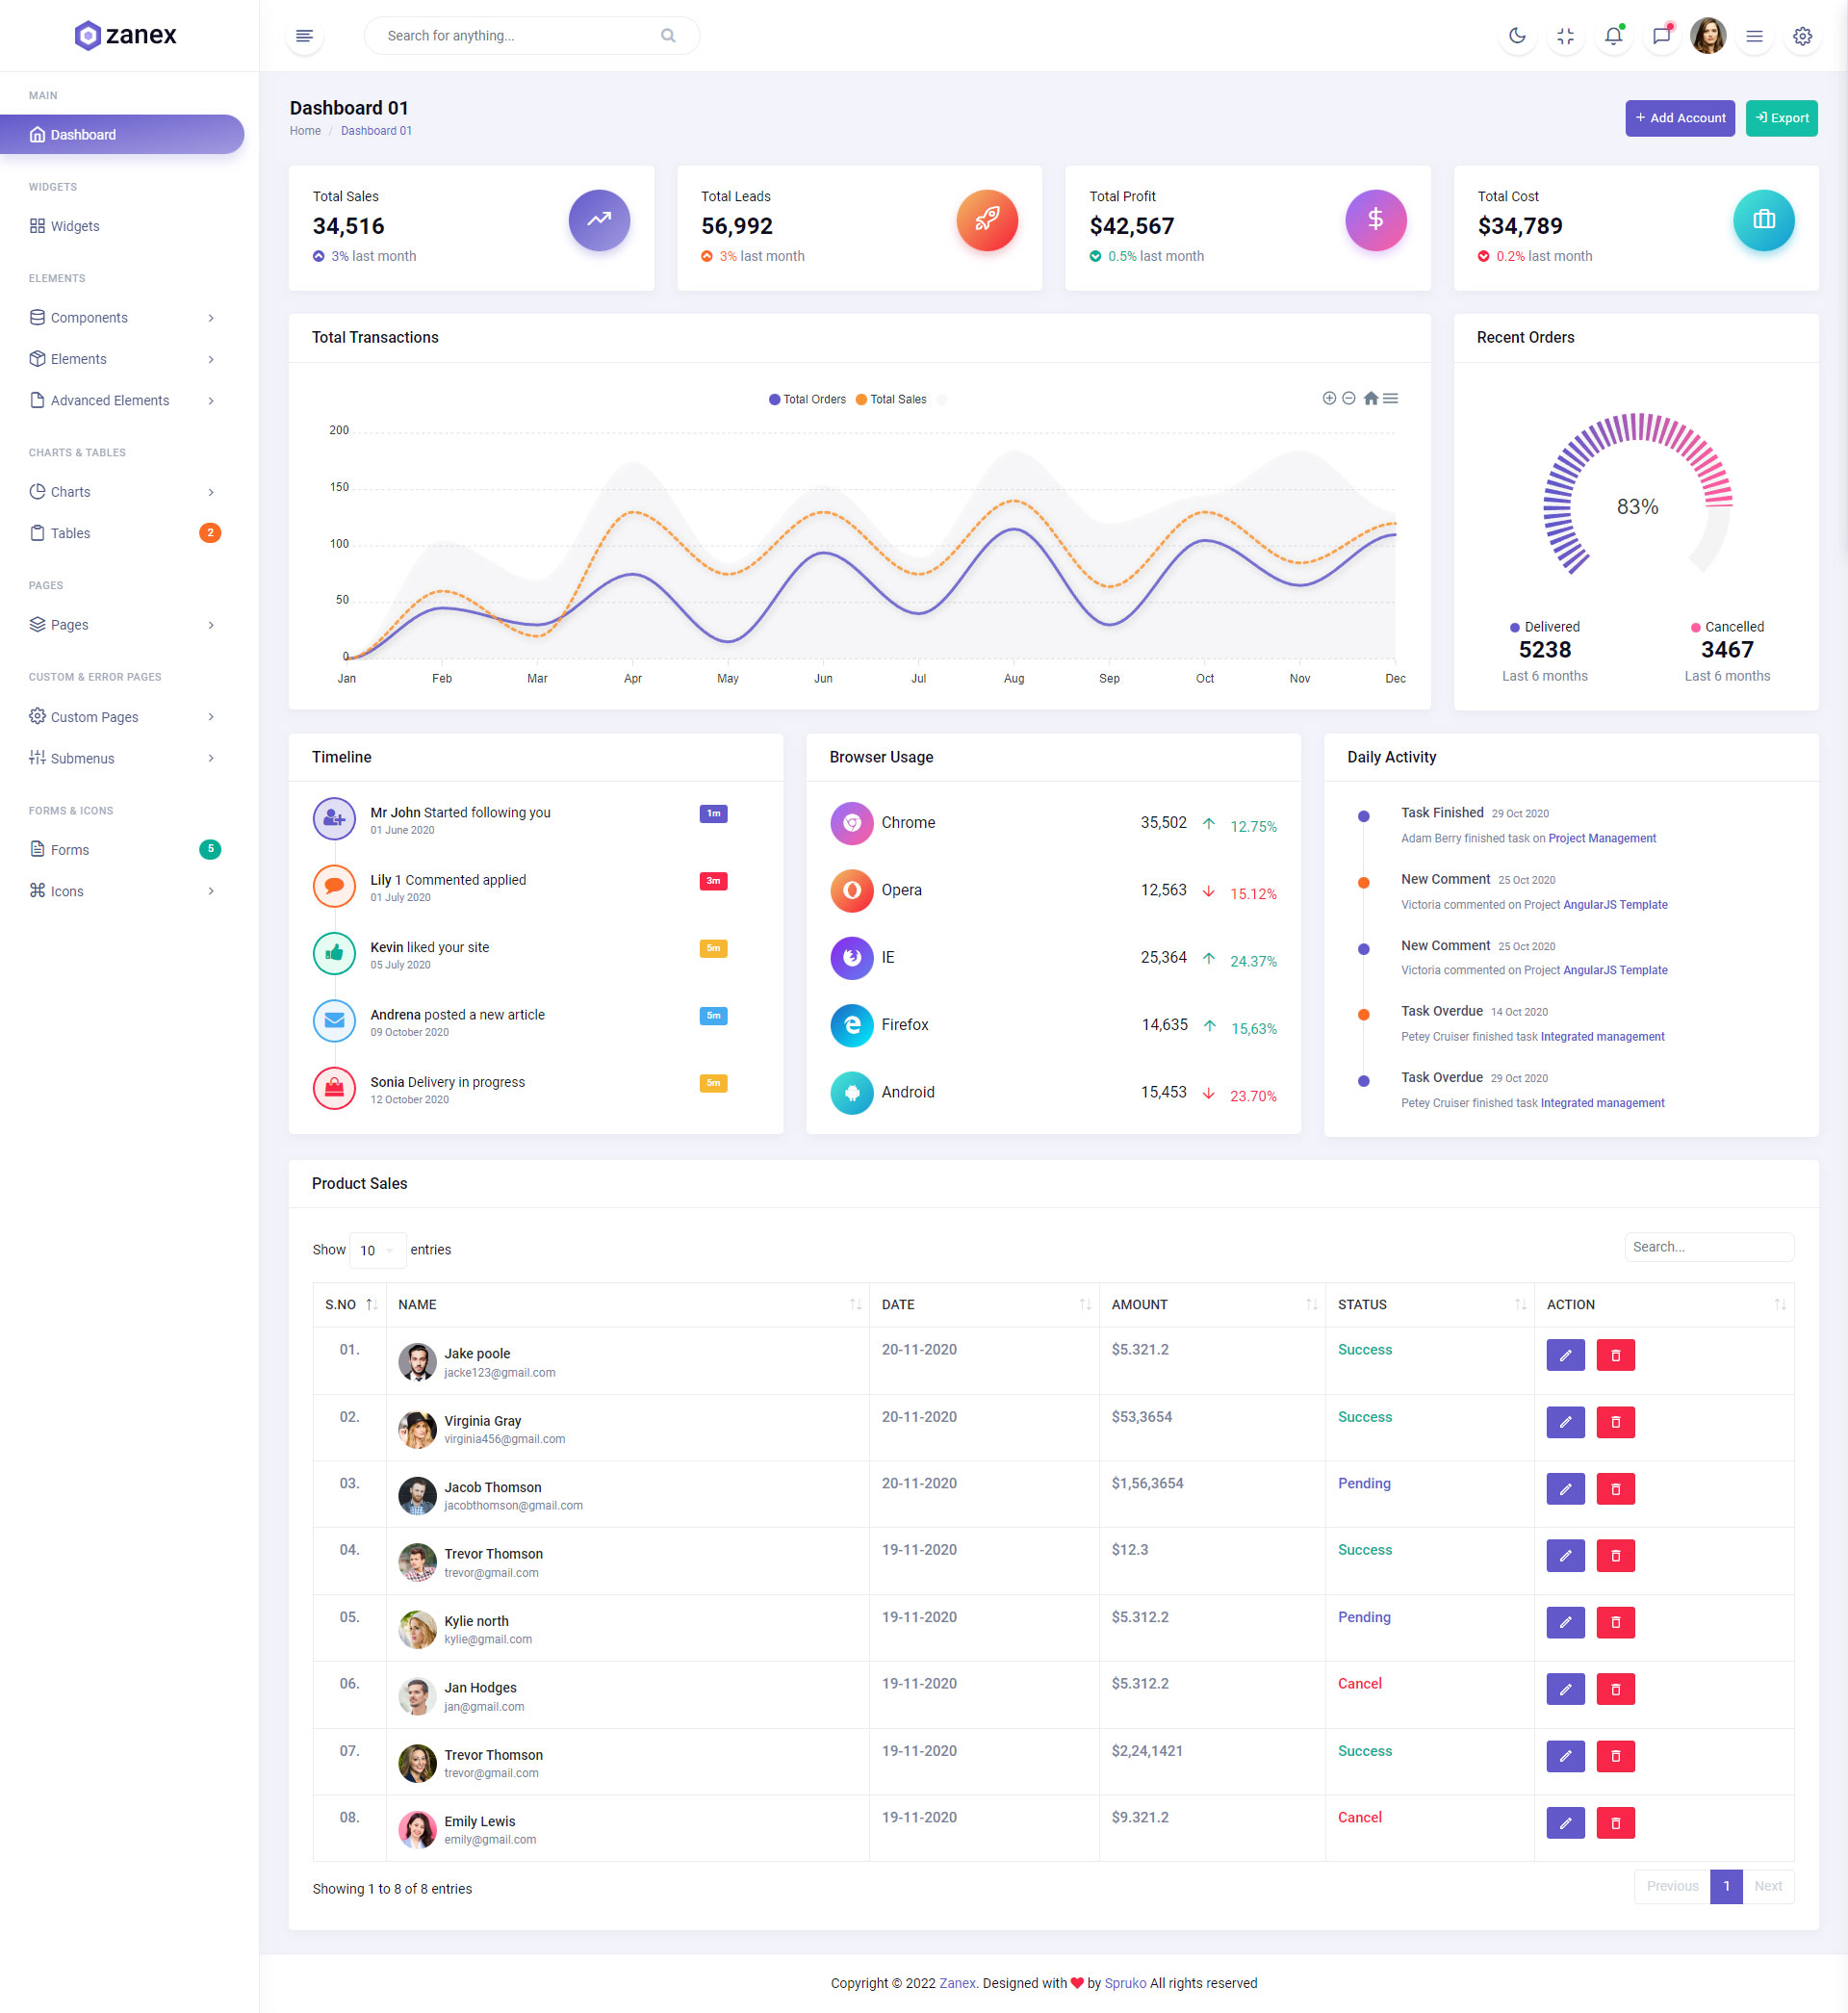Reset chart zoom with home icon
Screen dimensions: 1848x2013
[1371, 398]
